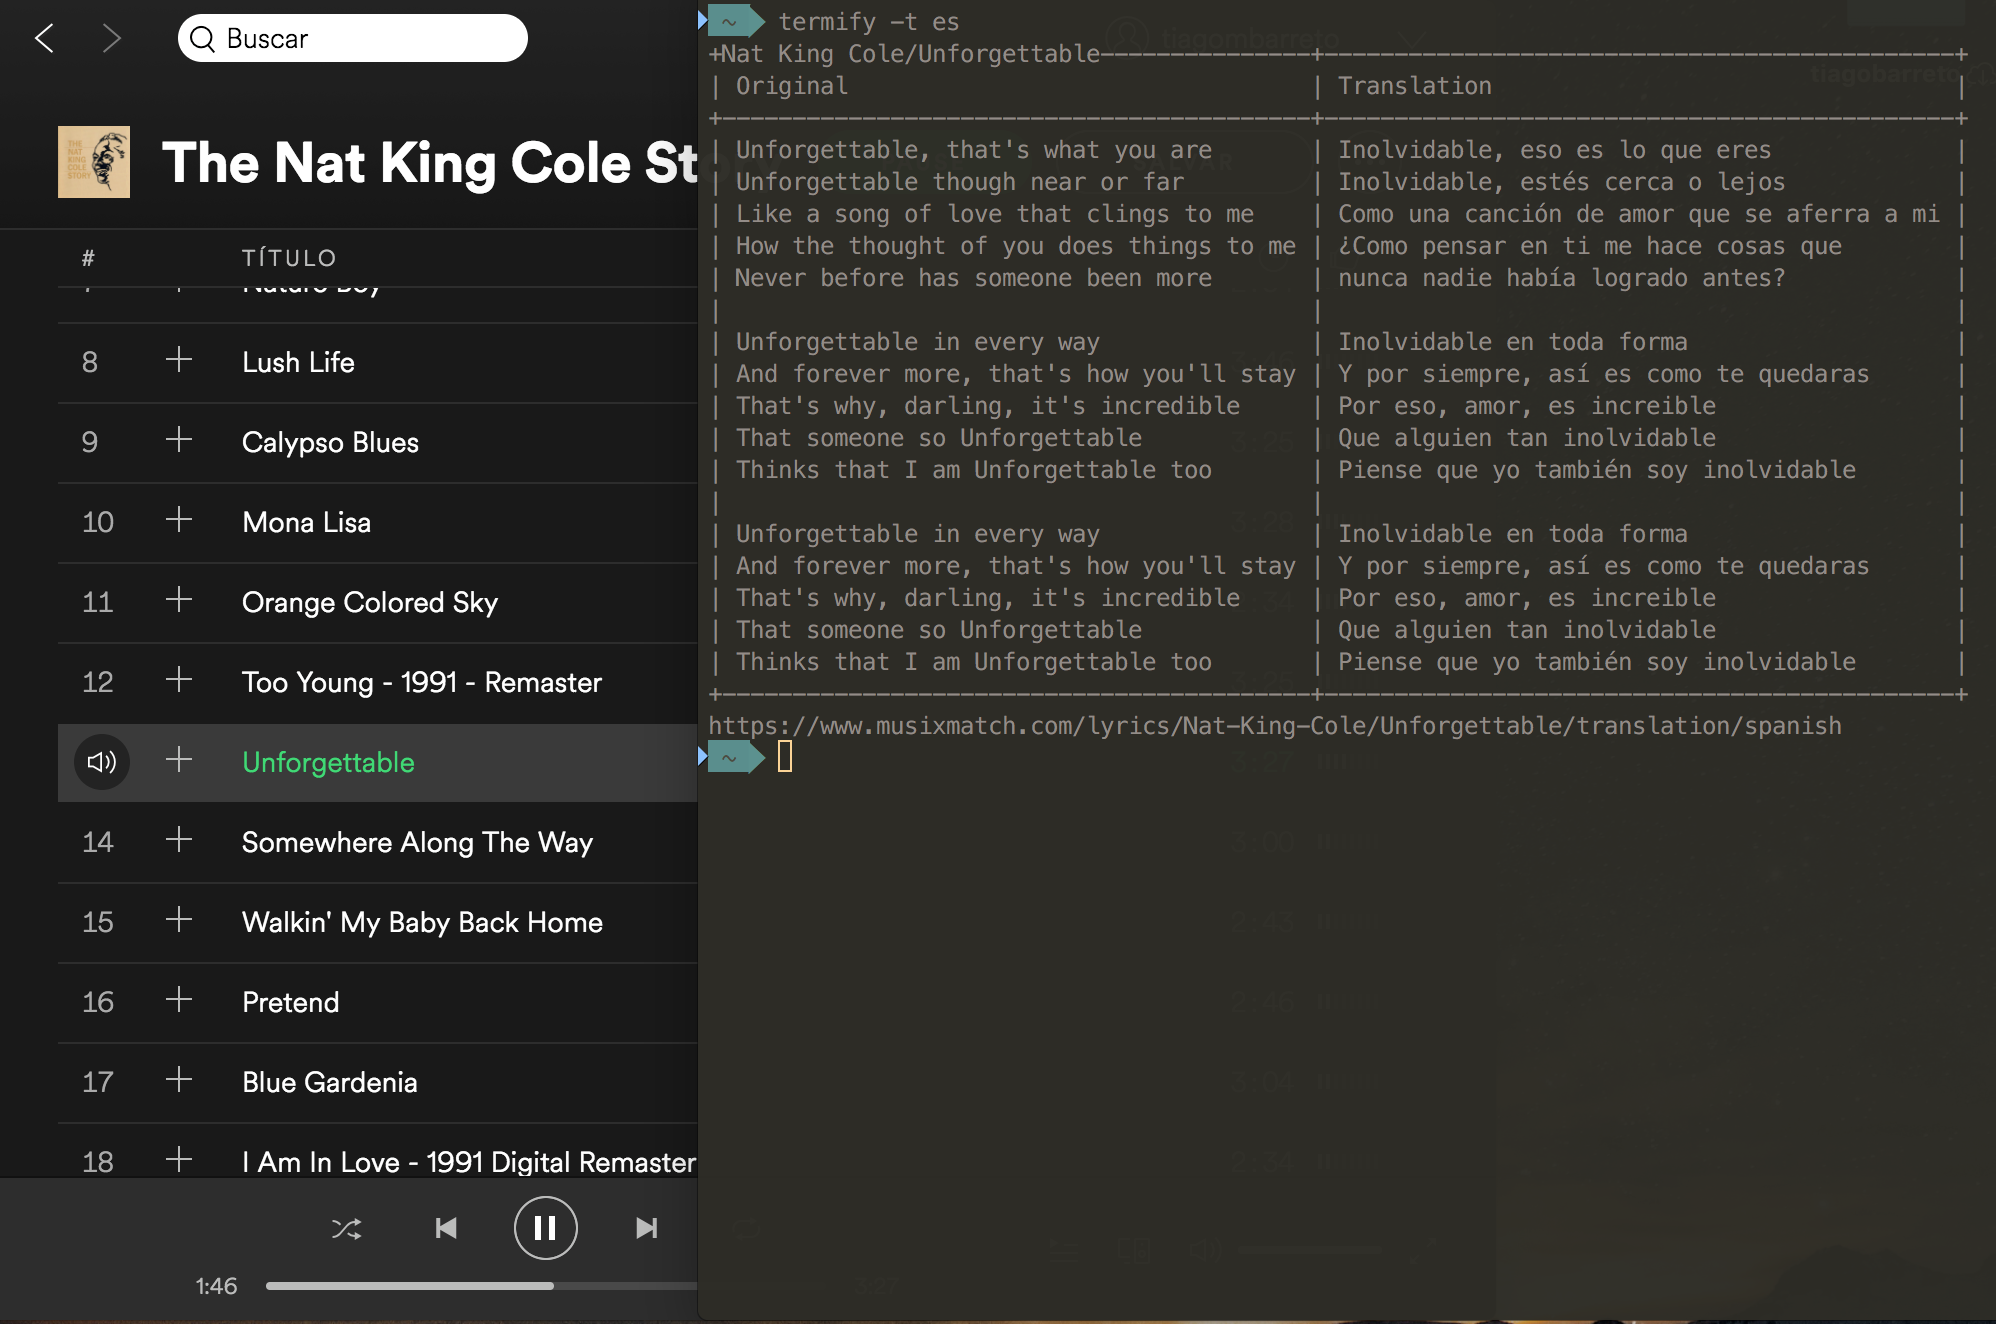
Task: Select the Pretend track
Action: pos(290,1002)
